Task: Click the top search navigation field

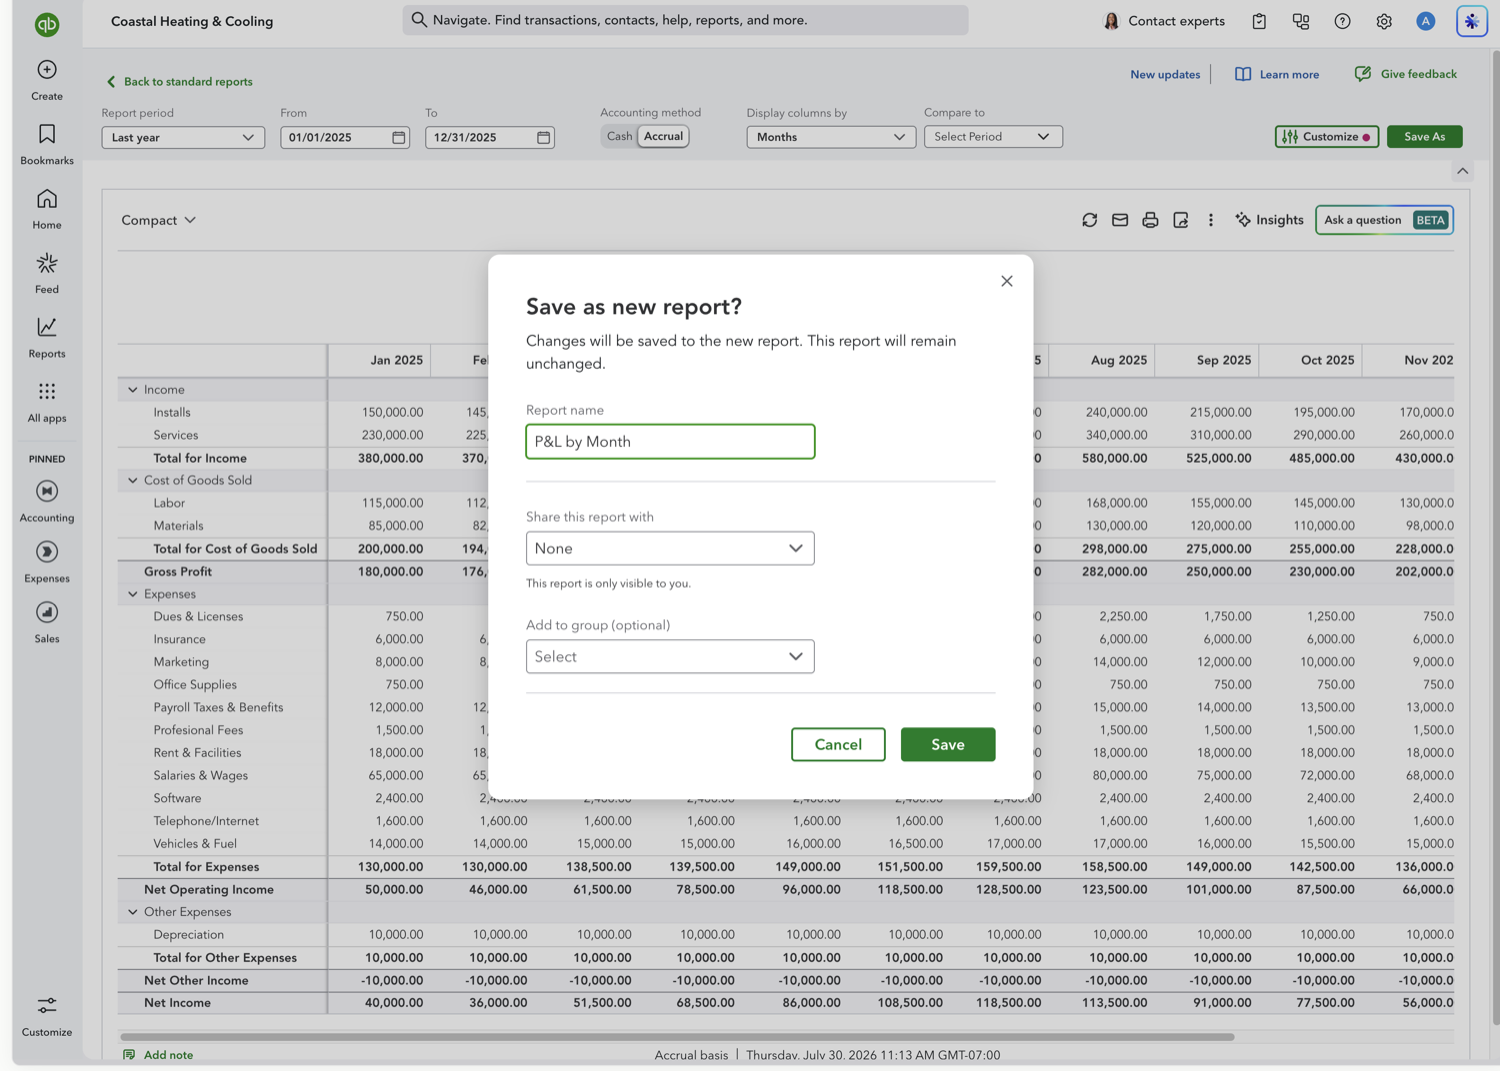Action: pyautogui.click(x=685, y=20)
